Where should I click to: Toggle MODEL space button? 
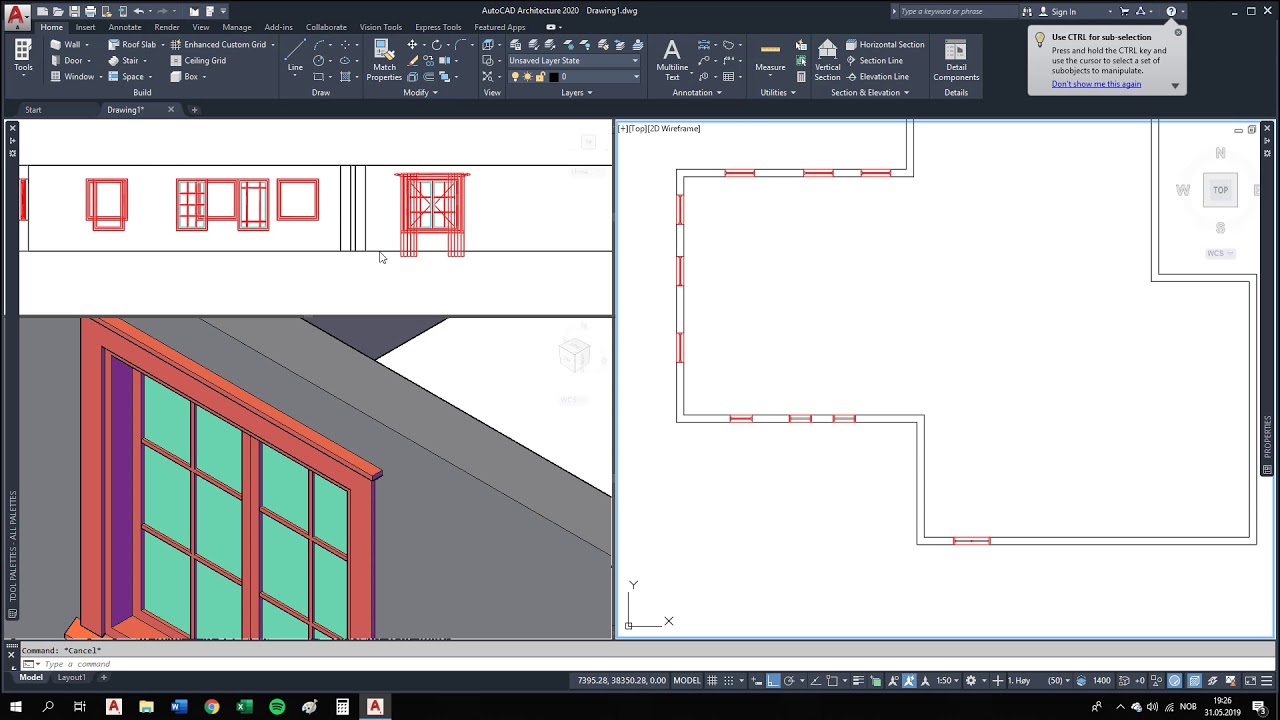[687, 680]
